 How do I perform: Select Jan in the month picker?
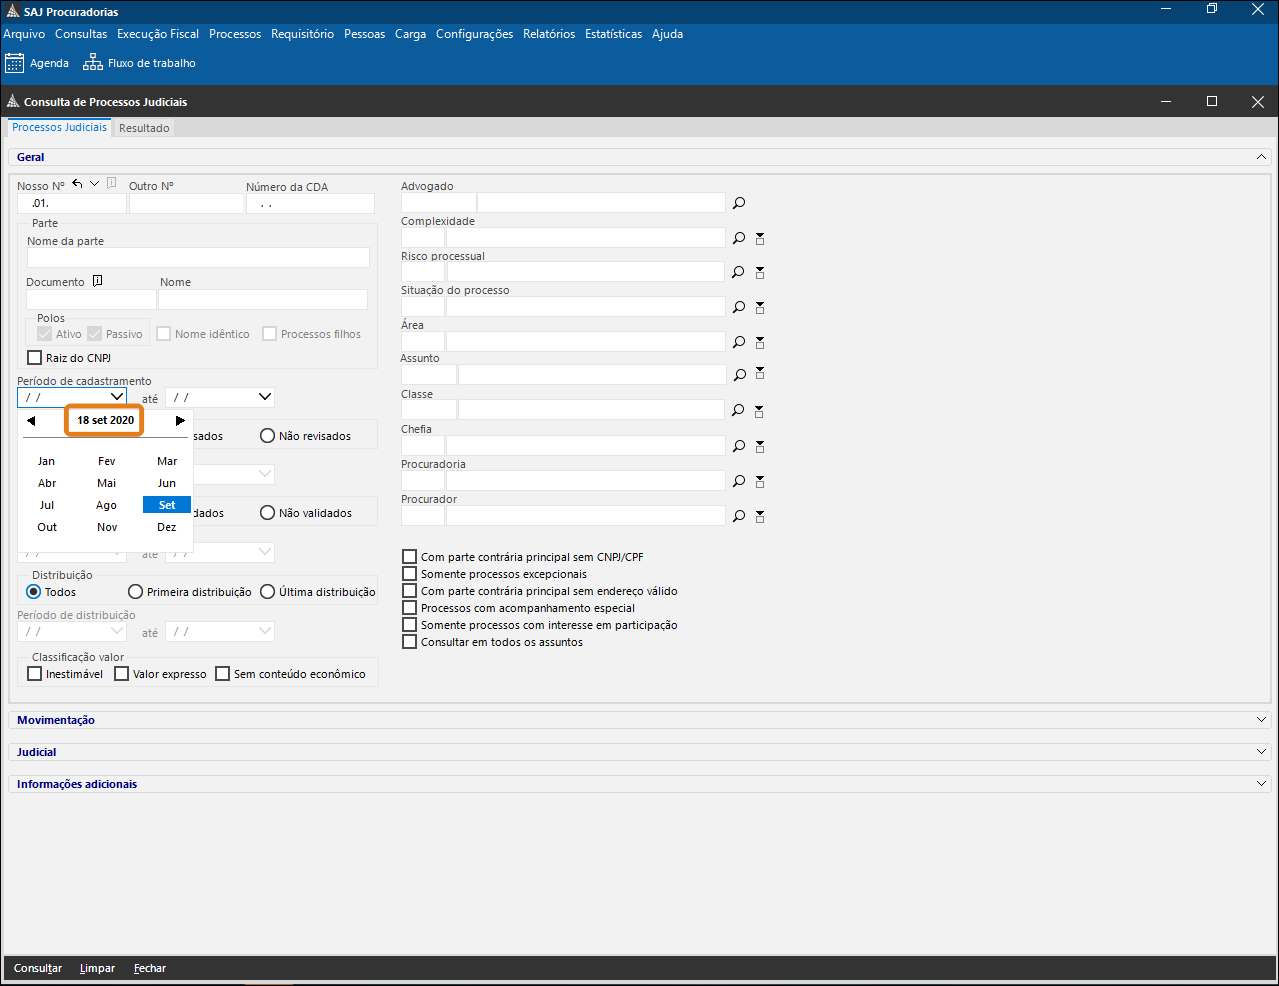(x=47, y=461)
